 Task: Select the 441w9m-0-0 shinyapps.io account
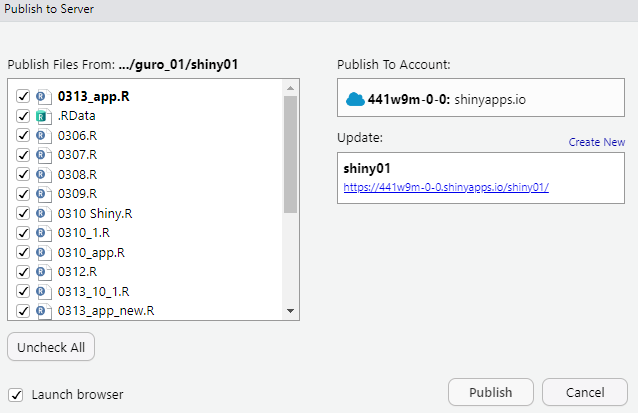point(481,98)
